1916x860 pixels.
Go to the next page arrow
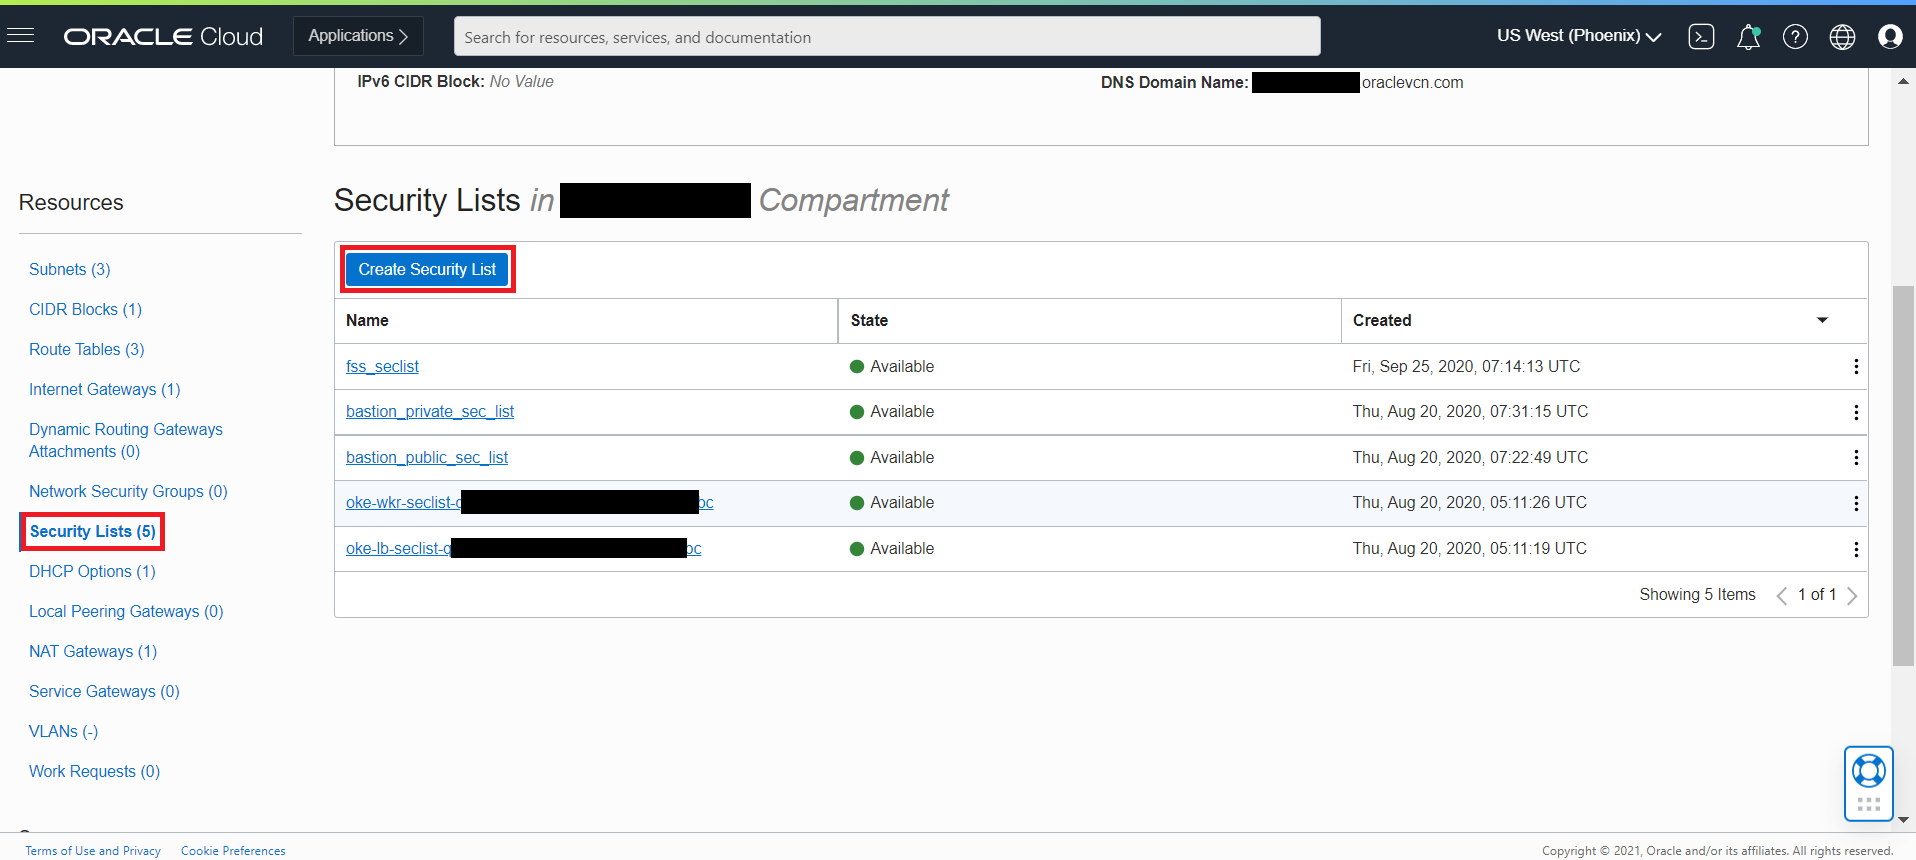(x=1852, y=596)
